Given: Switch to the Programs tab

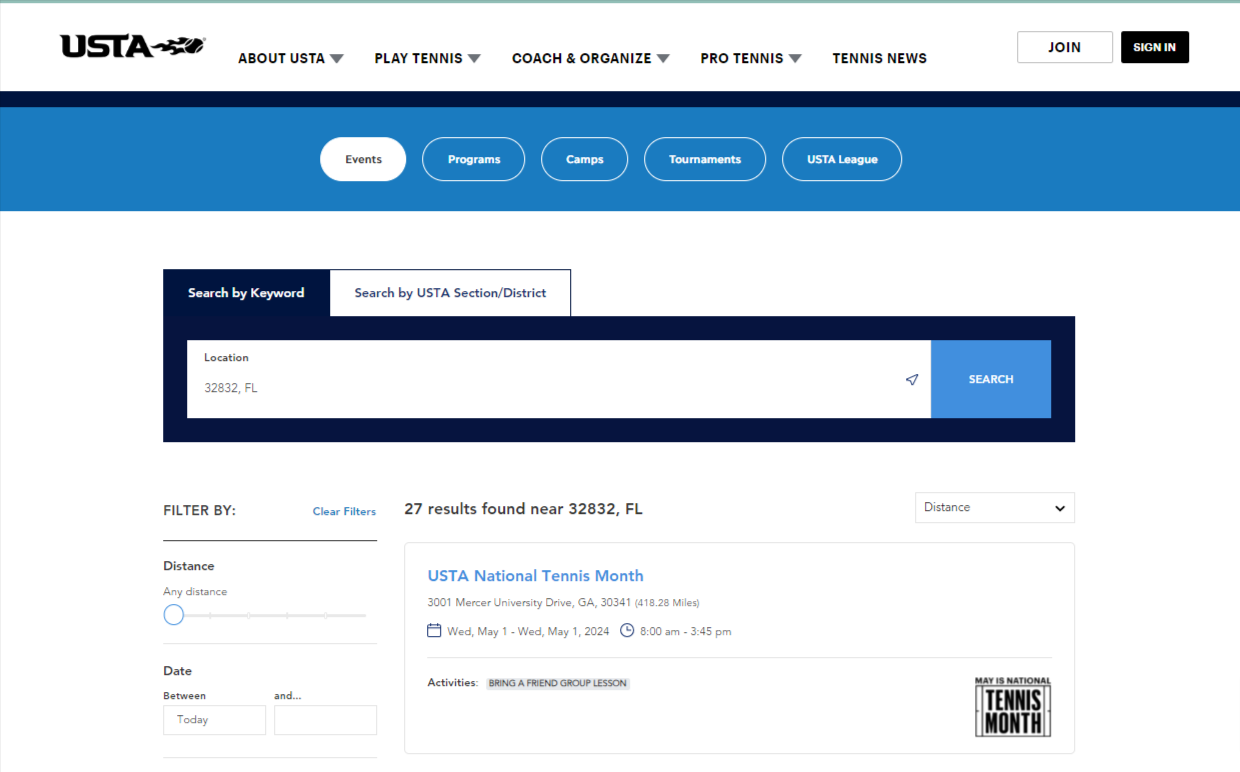Looking at the screenshot, I should click(474, 159).
